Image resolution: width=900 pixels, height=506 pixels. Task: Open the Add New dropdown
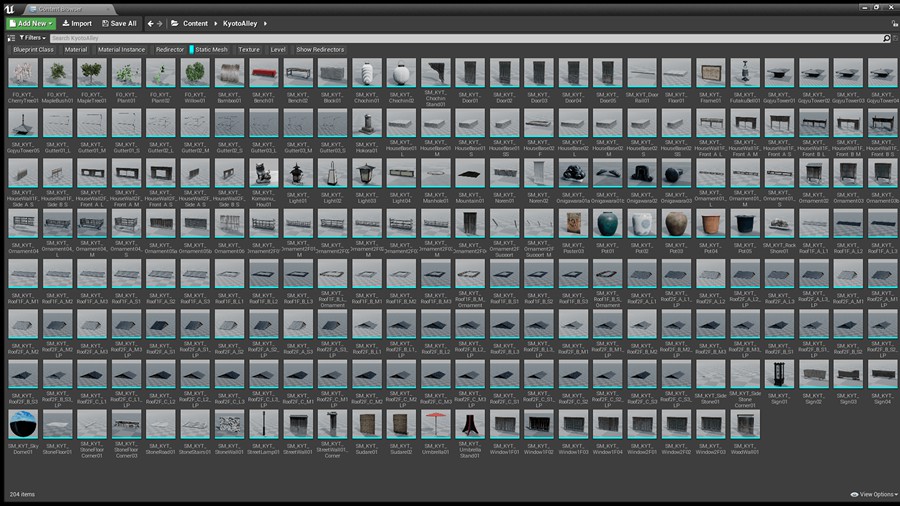tap(29, 23)
